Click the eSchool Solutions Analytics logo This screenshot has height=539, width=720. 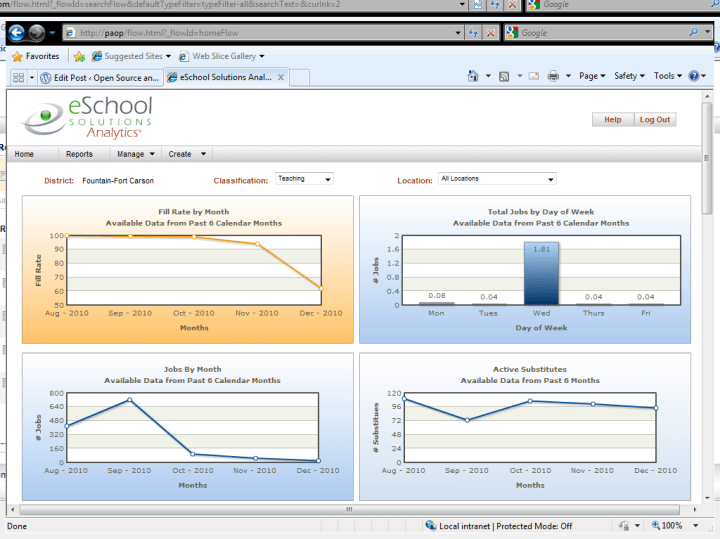click(88, 118)
